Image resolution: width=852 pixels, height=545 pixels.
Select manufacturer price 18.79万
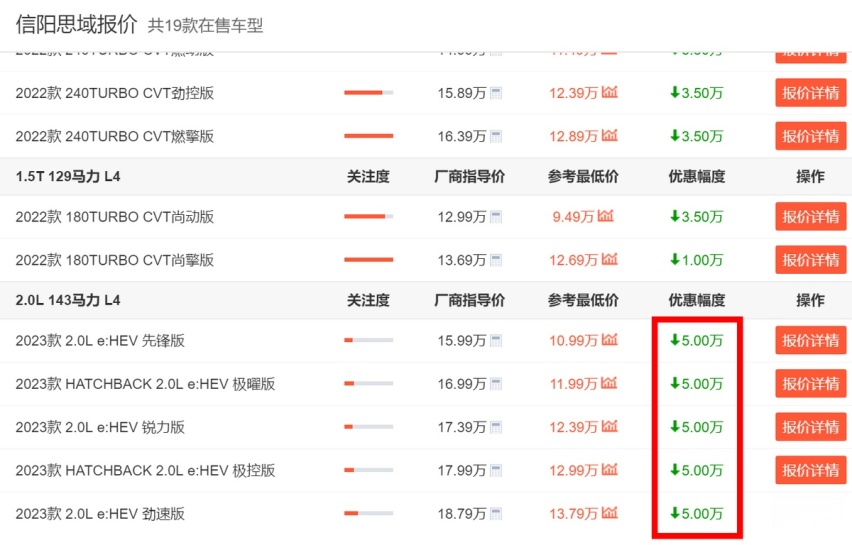[462, 513]
